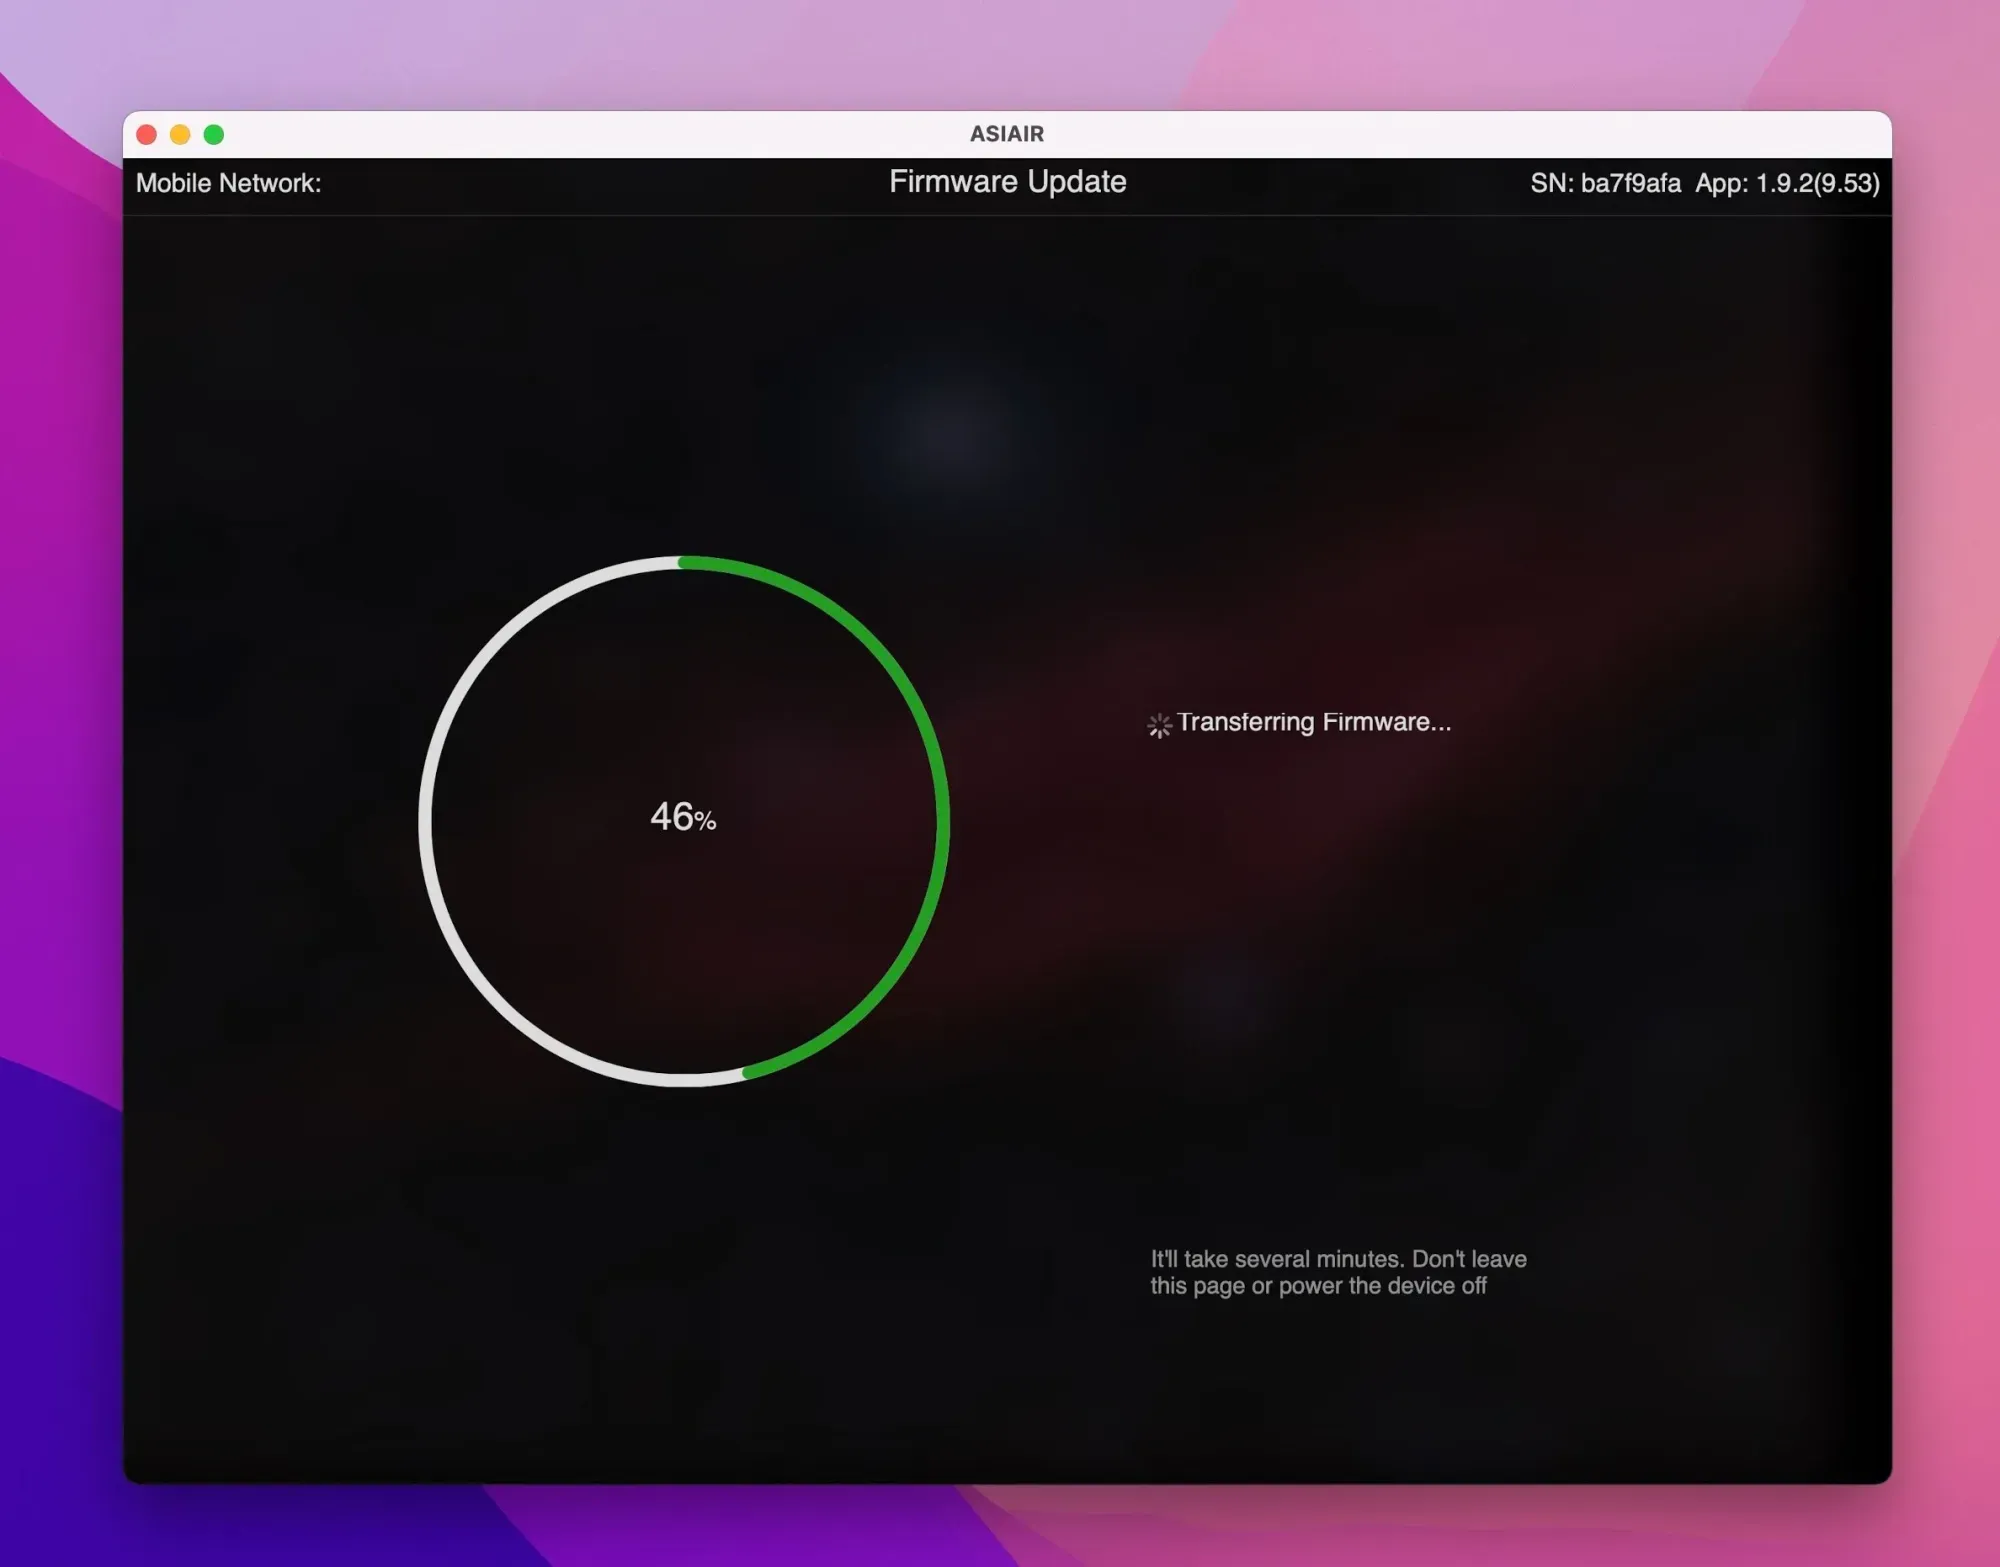Click the 46% progress percentage readout
This screenshot has height=1567, width=2000.
coord(683,817)
